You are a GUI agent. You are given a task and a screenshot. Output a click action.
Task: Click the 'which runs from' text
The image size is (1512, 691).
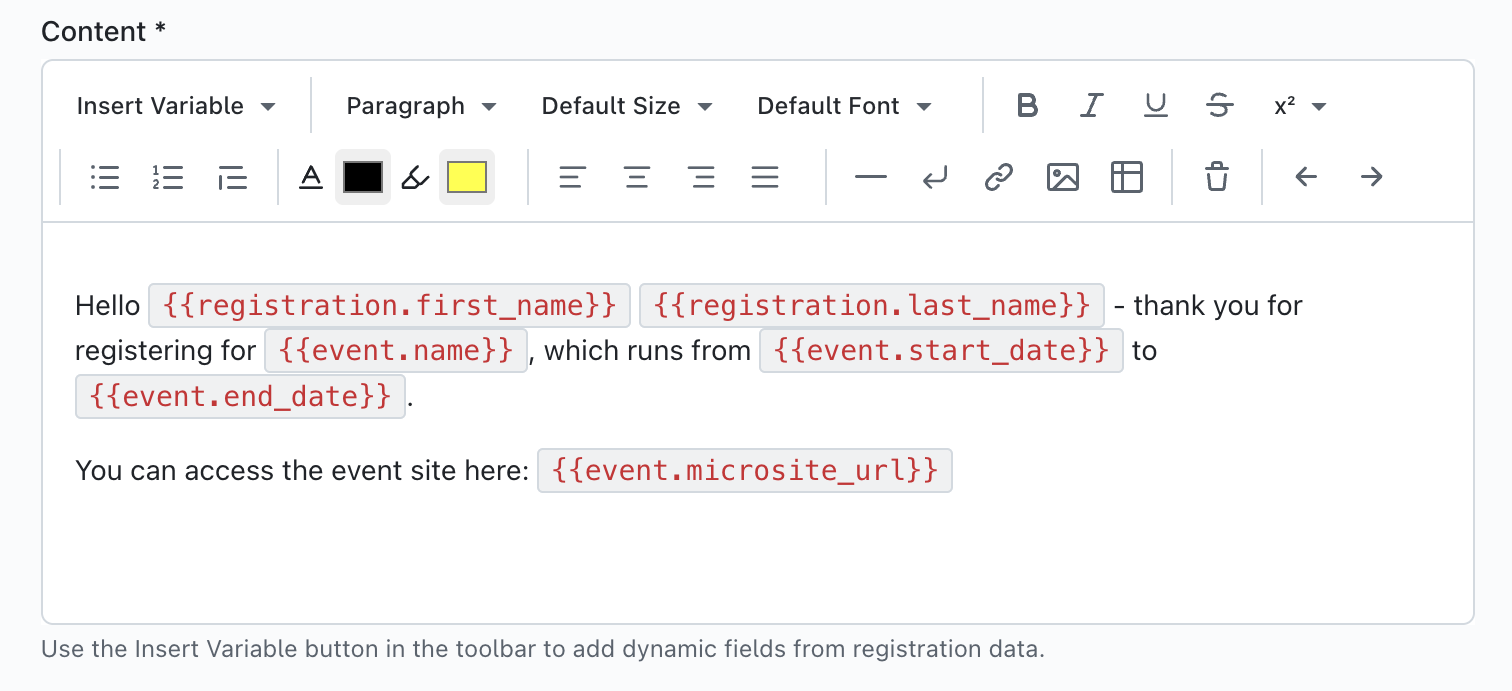coord(647,351)
